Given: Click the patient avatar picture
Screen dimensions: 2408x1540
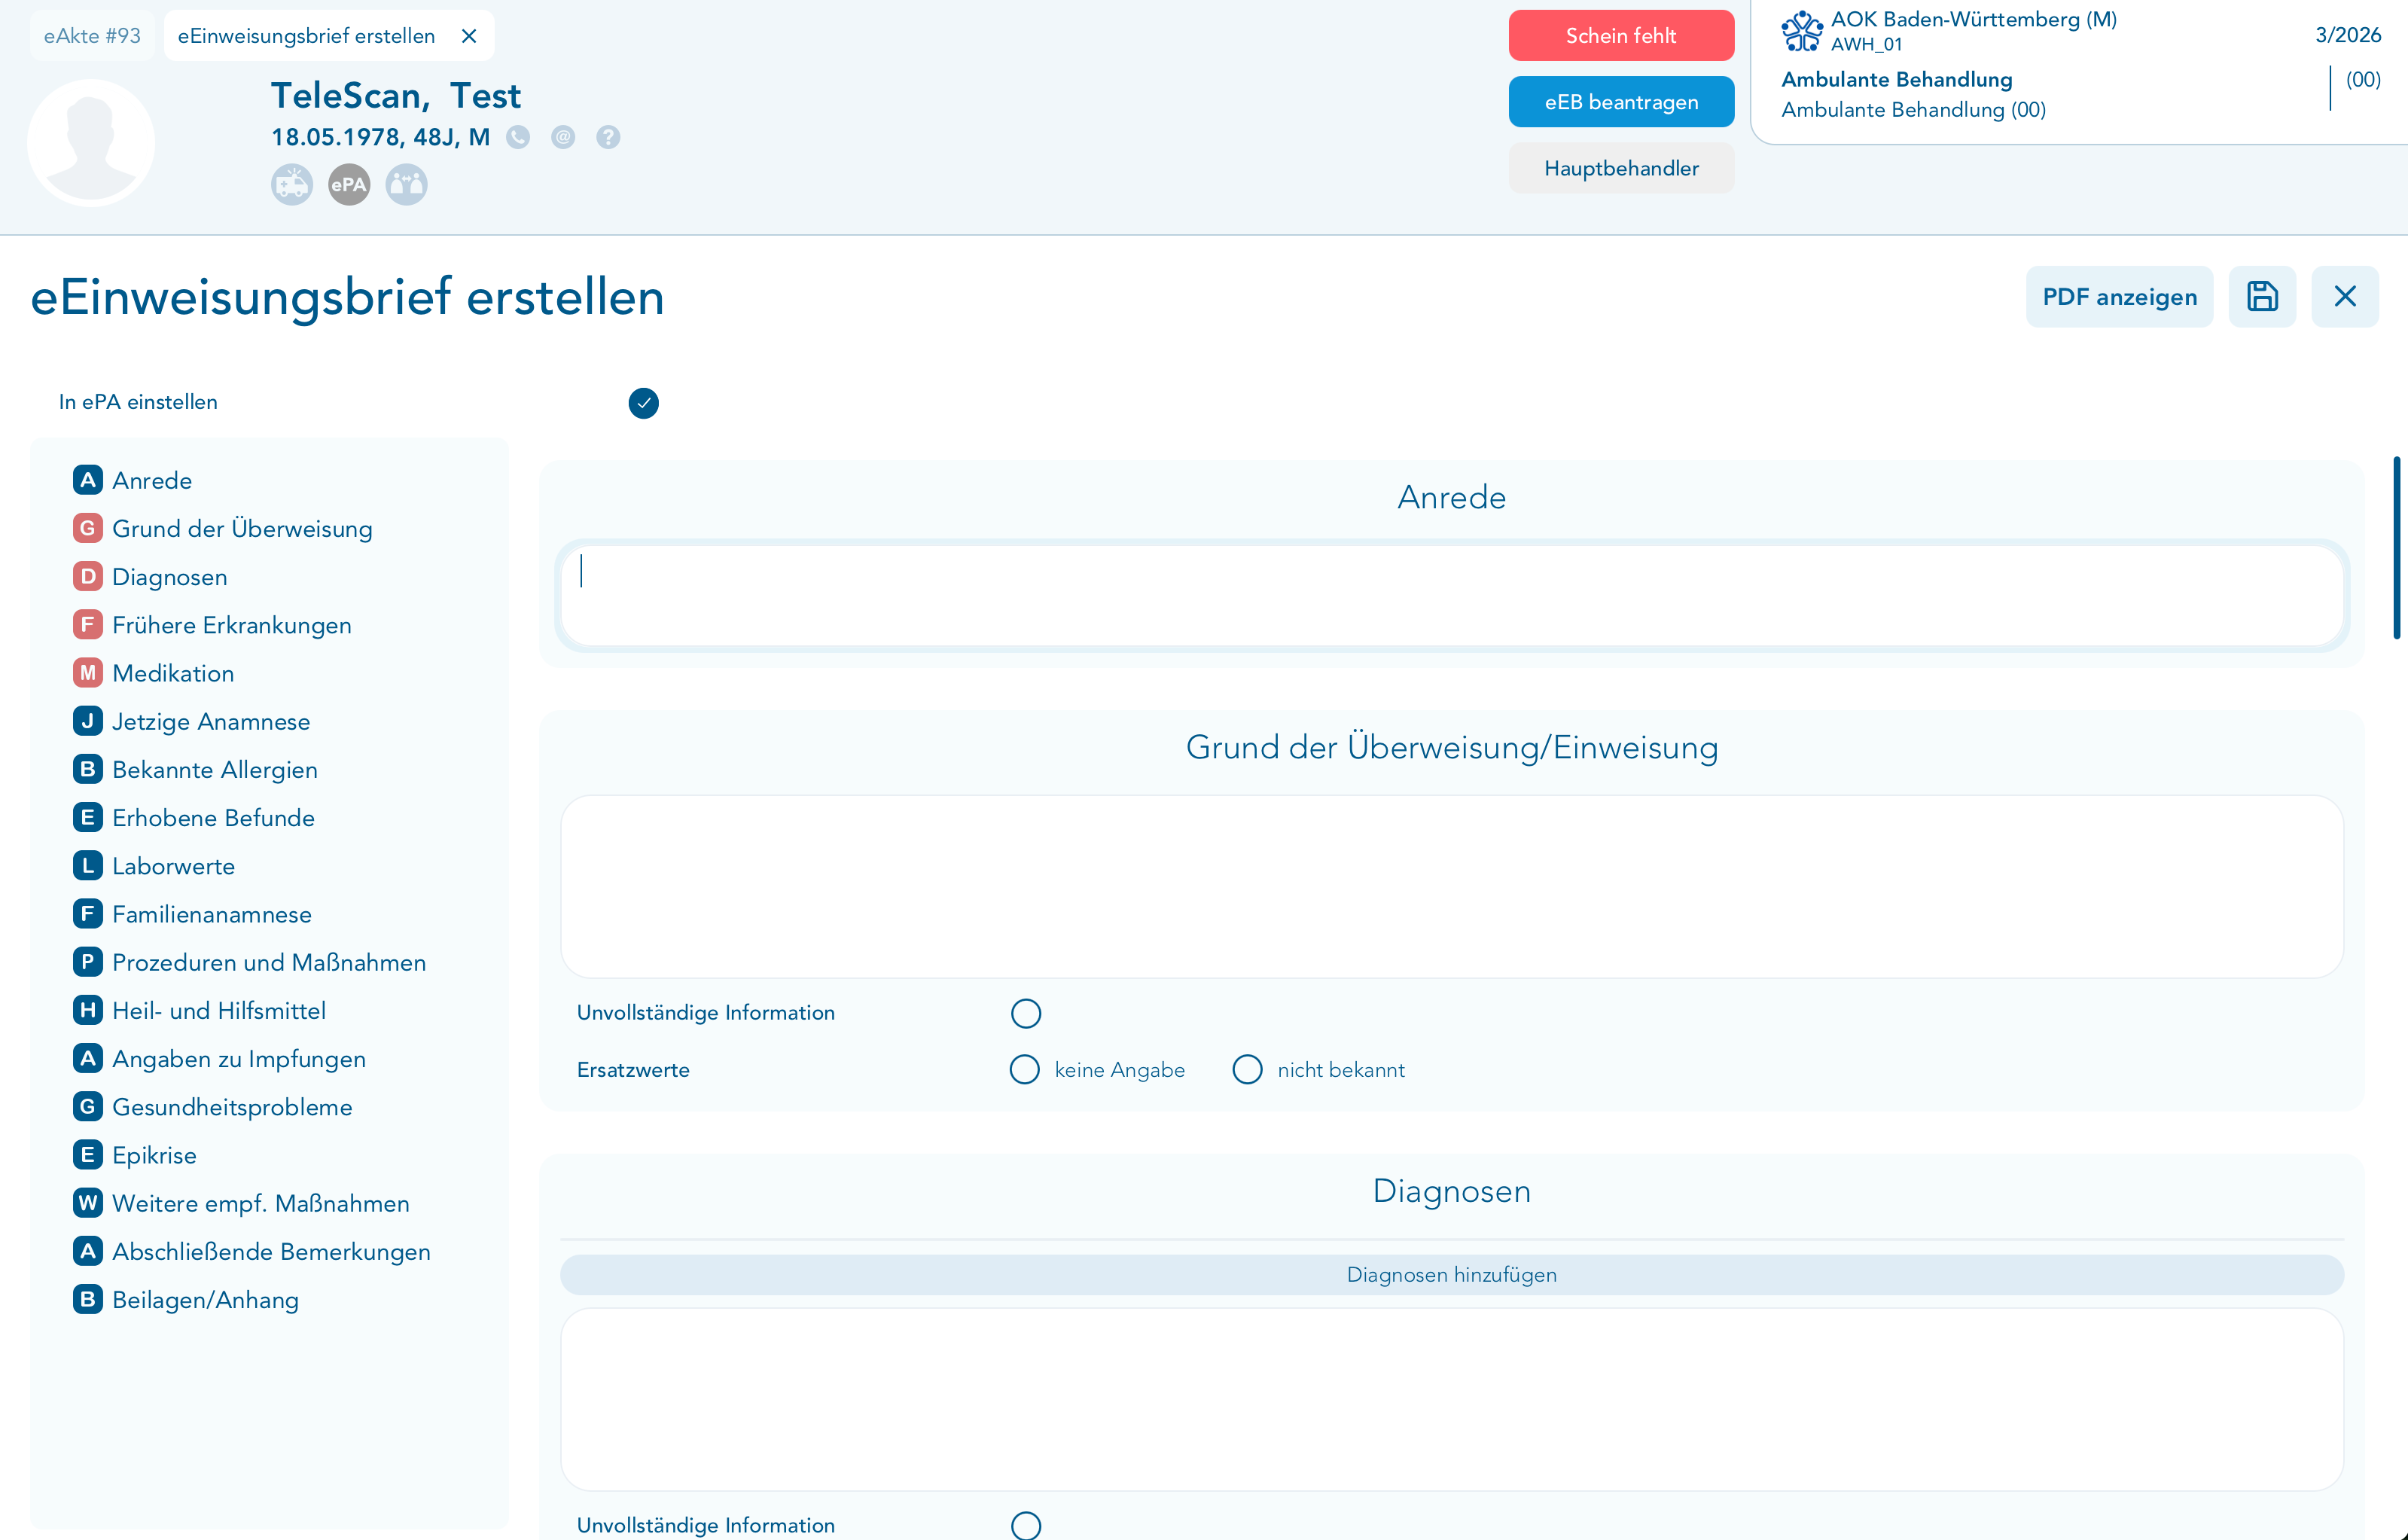Looking at the screenshot, I should [91, 143].
